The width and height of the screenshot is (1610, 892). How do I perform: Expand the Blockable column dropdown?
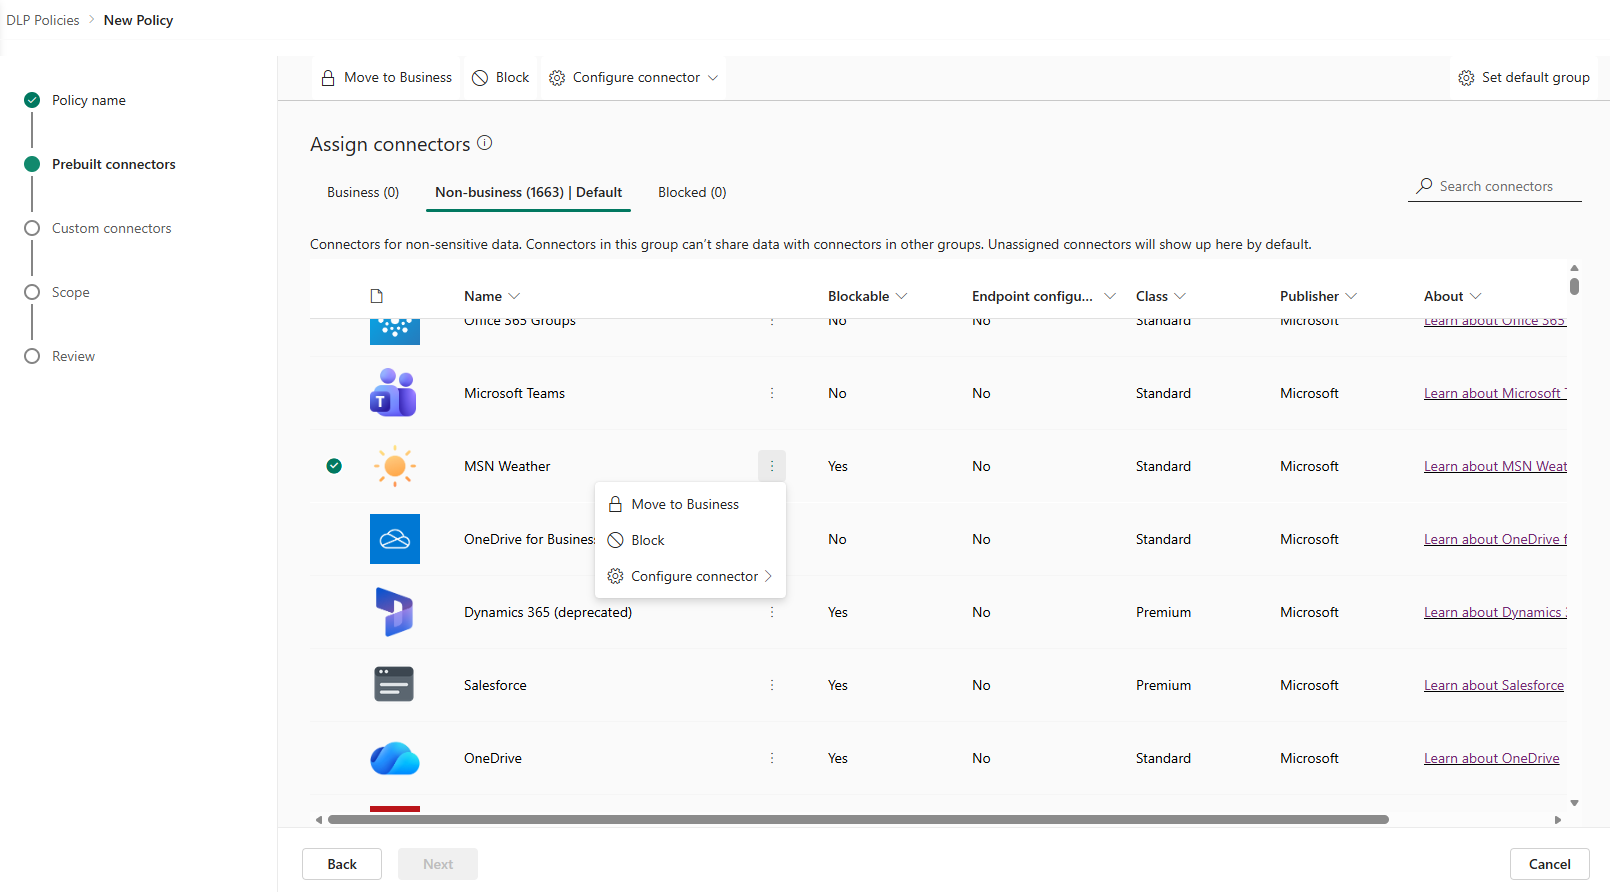point(901,296)
